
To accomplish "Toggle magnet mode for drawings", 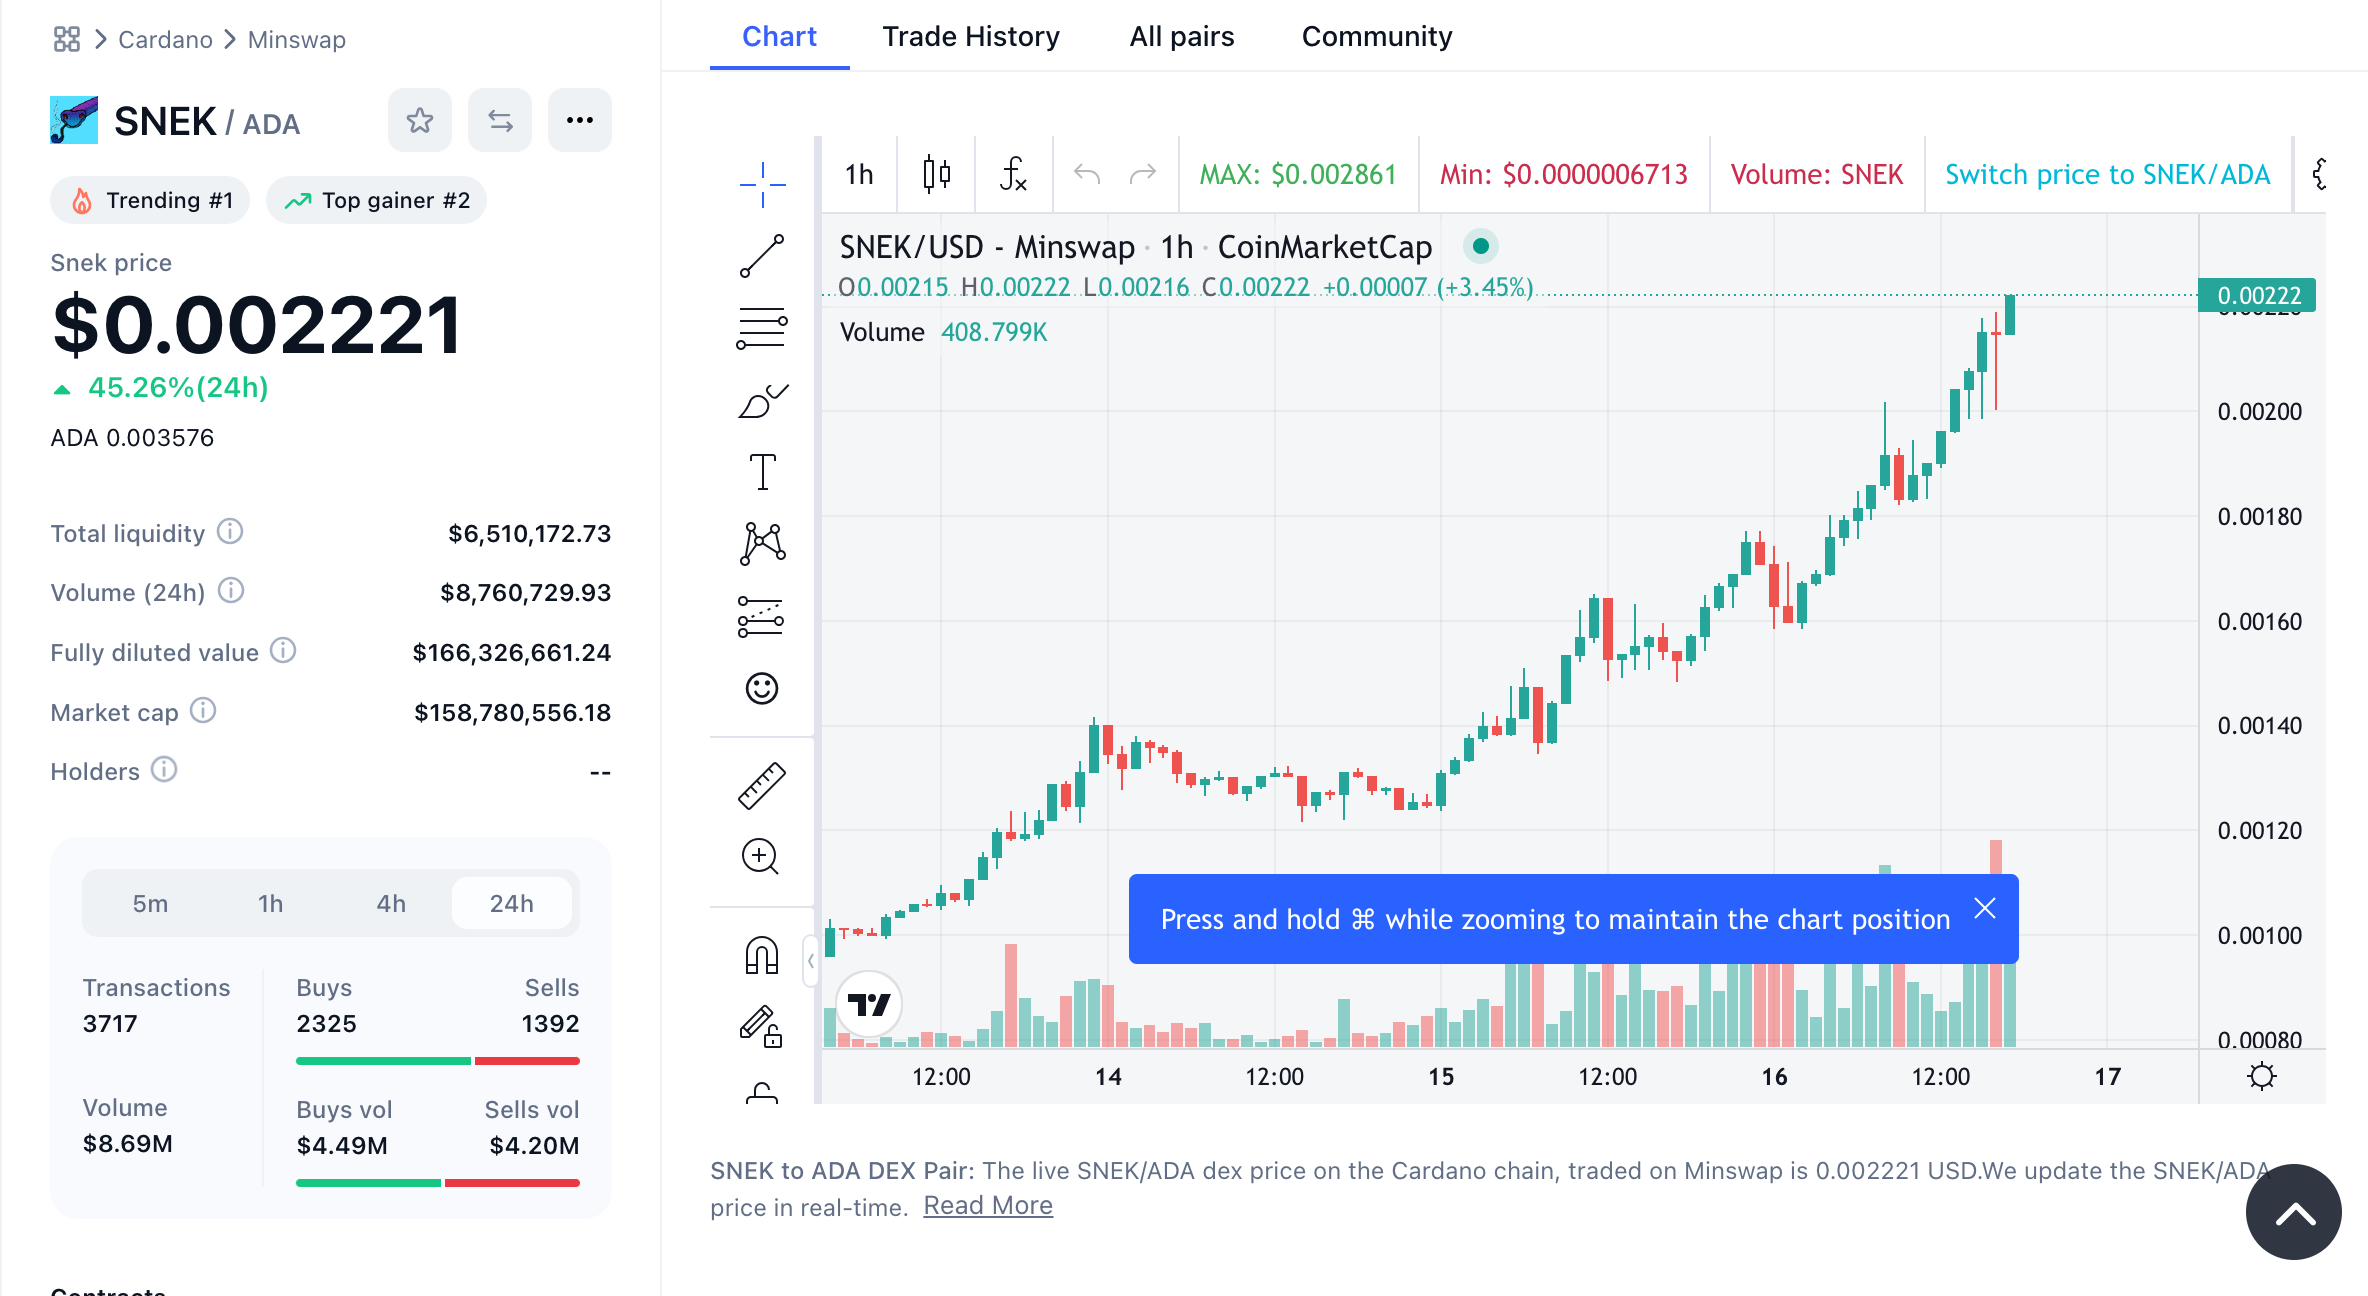I will pos(762,955).
